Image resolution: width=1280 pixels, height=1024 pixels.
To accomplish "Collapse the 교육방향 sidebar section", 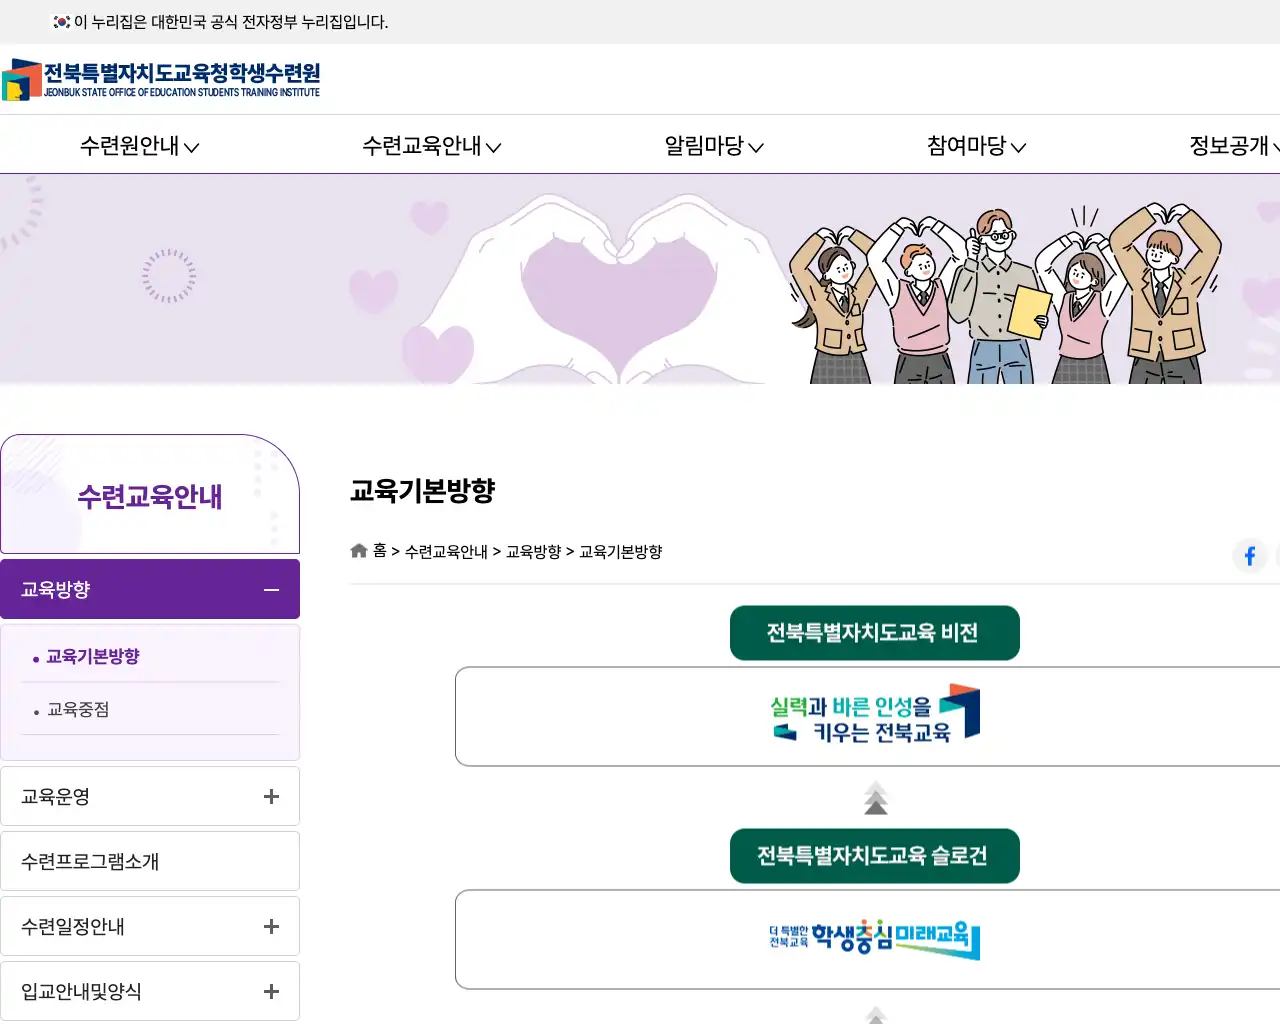I will pos(270,589).
